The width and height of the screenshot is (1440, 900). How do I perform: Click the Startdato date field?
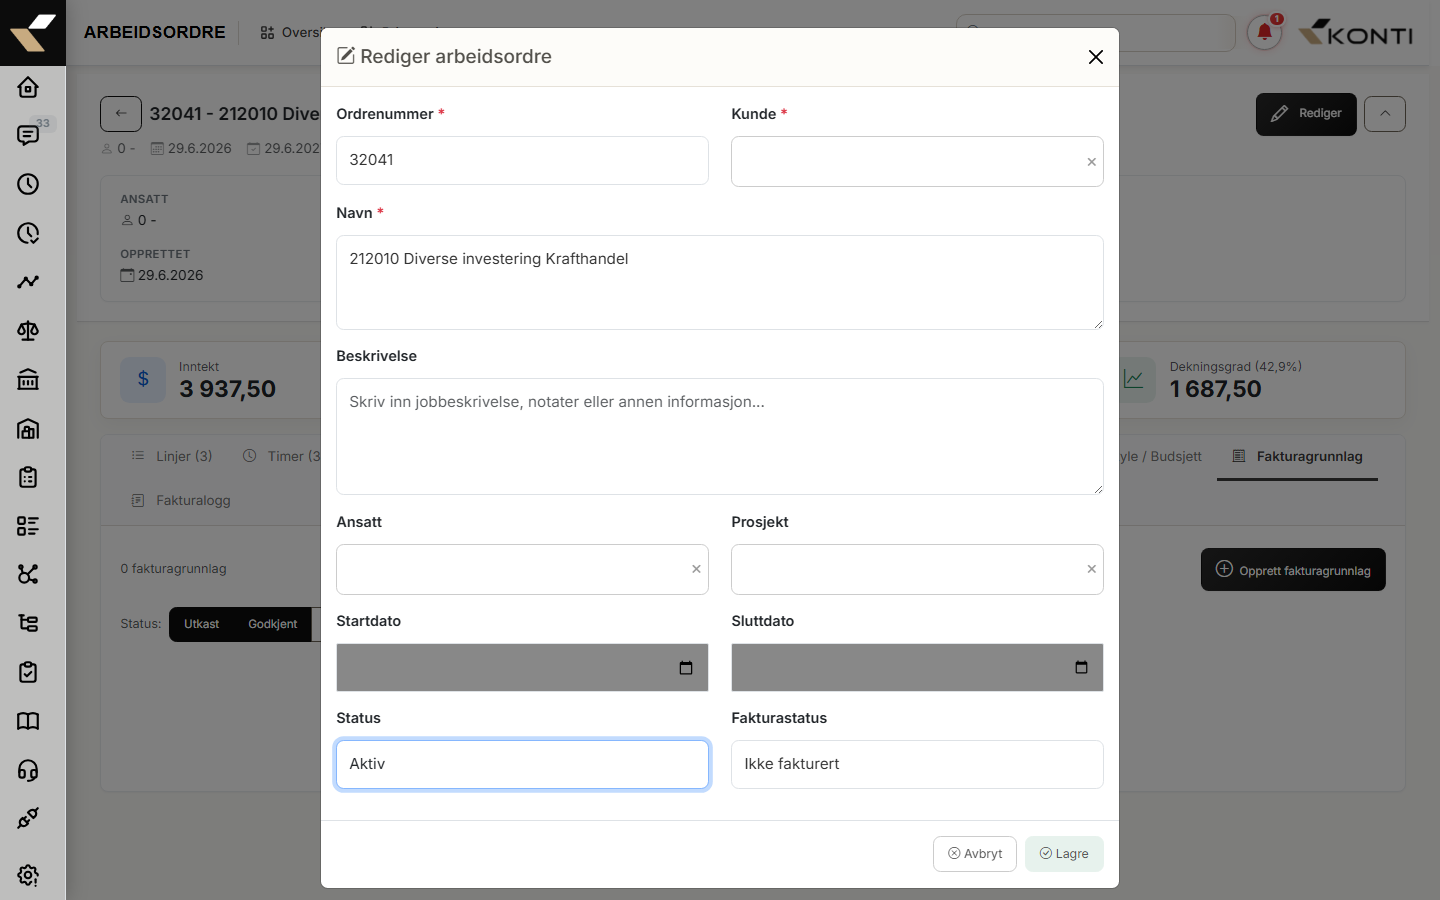522,667
